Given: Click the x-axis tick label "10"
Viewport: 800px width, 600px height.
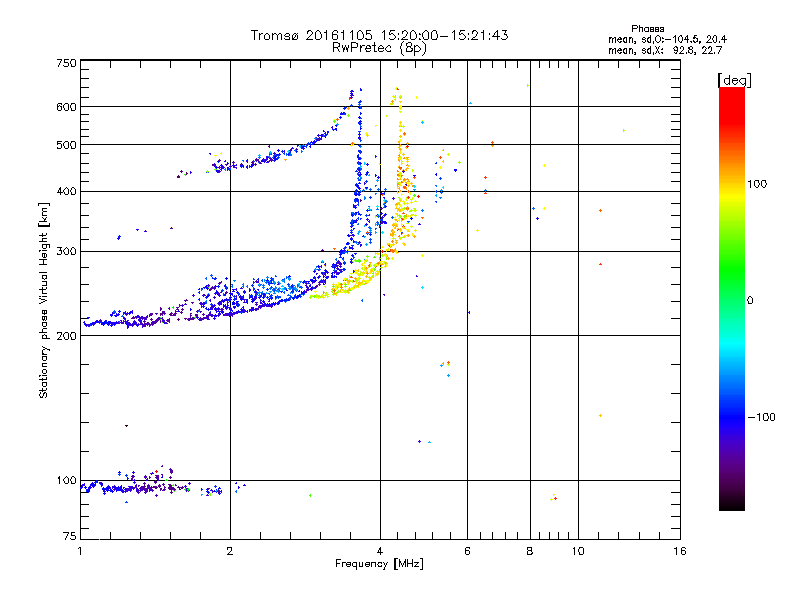Looking at the screenshot, I should (578, 551).
